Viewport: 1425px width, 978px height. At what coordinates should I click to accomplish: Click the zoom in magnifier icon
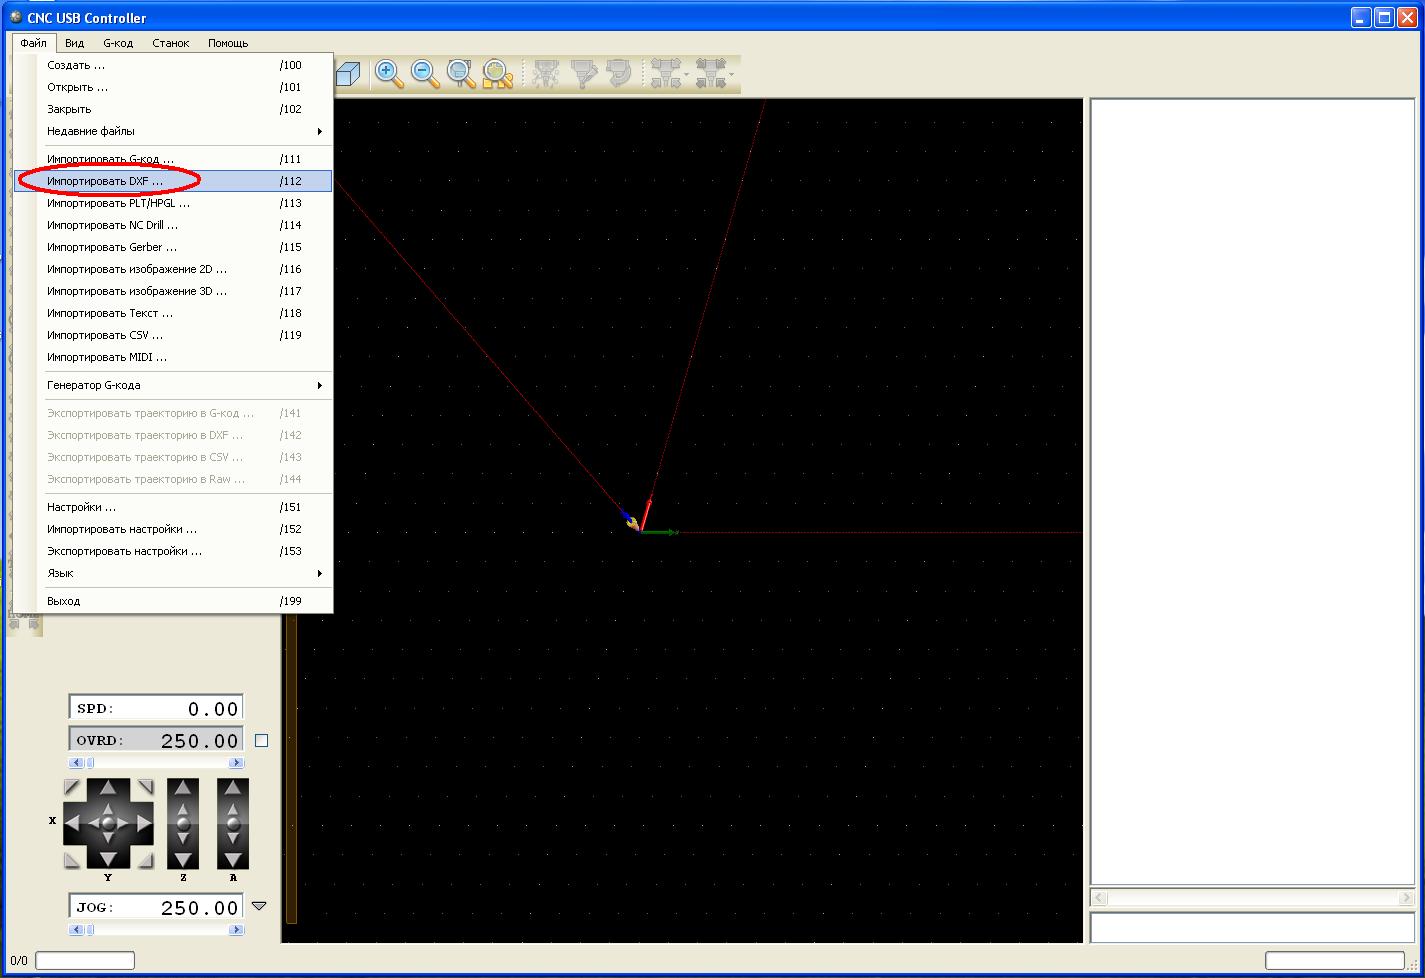pos(389,74)
